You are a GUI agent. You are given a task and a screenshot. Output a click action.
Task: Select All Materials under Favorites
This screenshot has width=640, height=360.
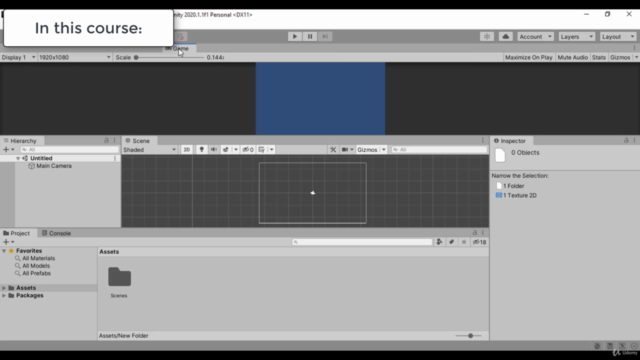pos(38,258)
